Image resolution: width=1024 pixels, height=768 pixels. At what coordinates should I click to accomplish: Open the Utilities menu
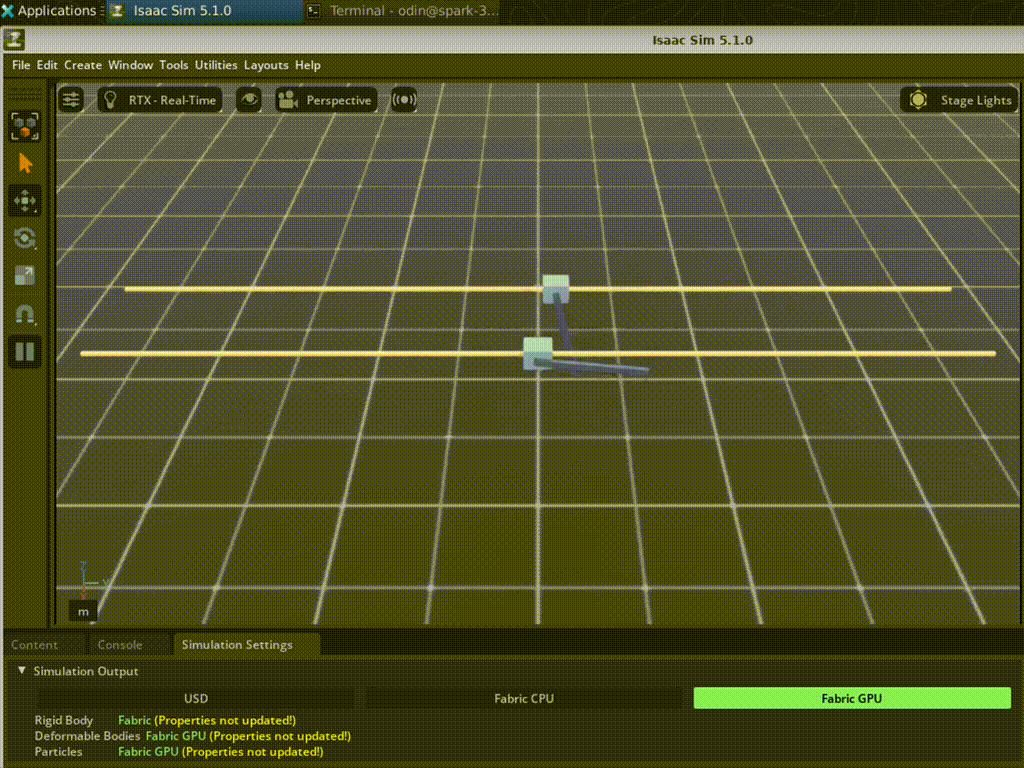(216, 65)
